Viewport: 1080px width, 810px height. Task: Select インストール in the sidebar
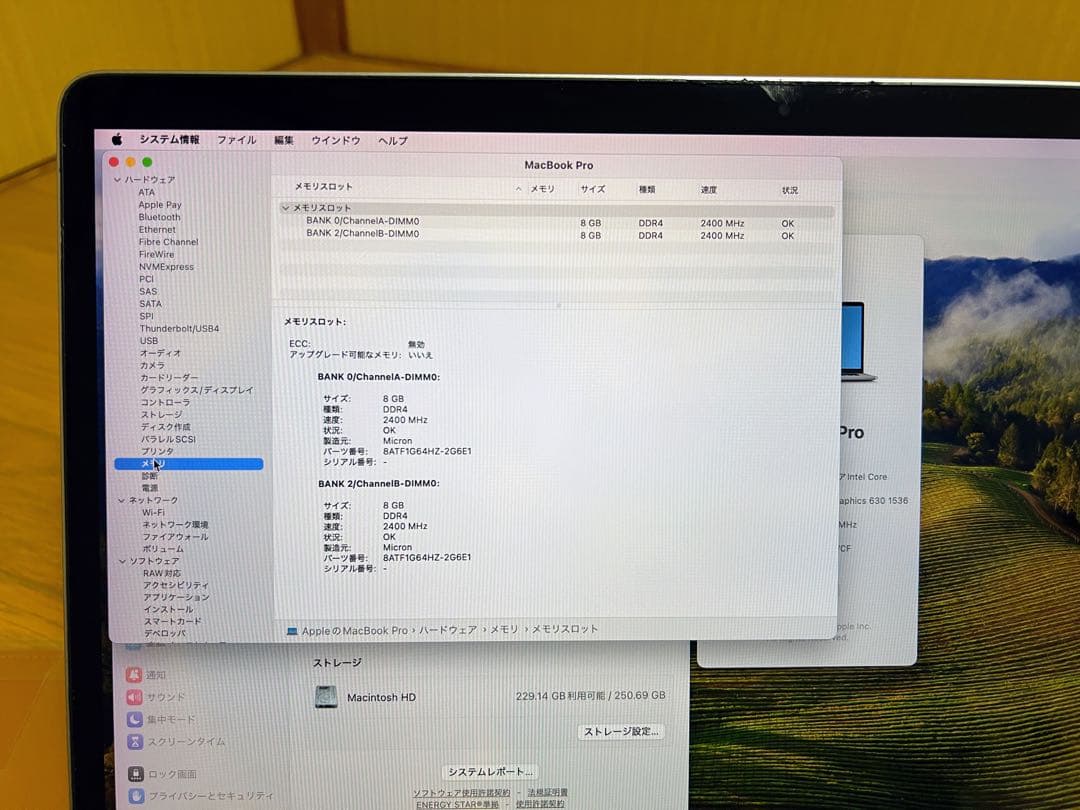(168, 610)
